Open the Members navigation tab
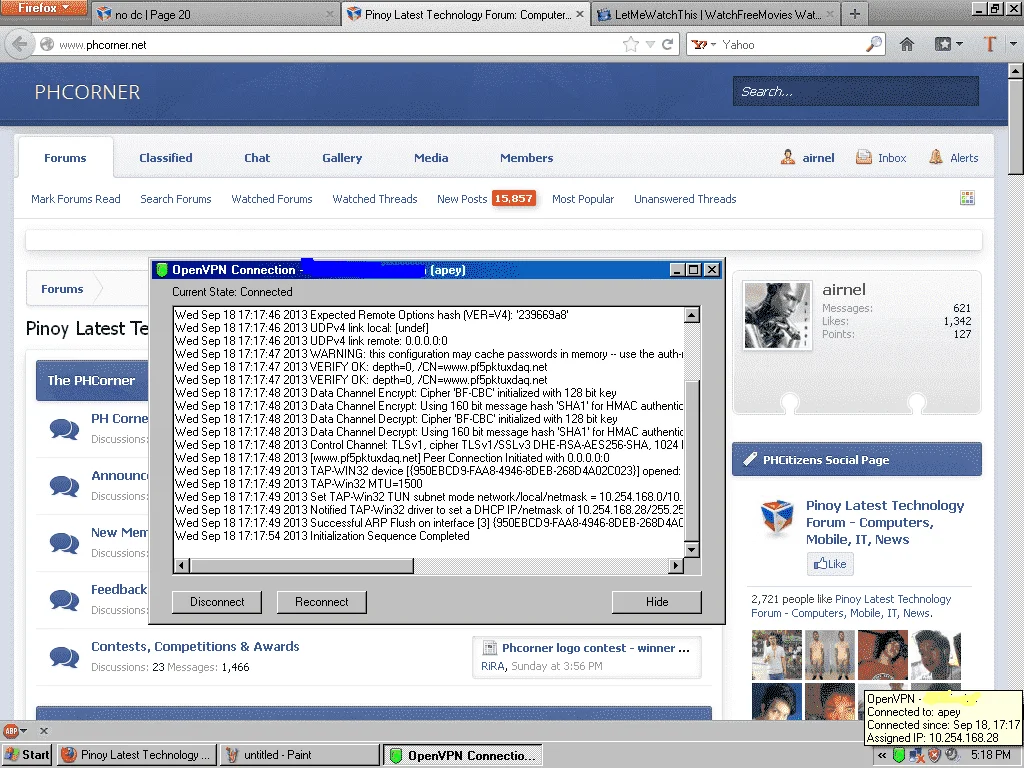Viewport: 1024px width, 768px height. (x=526, y=158)
